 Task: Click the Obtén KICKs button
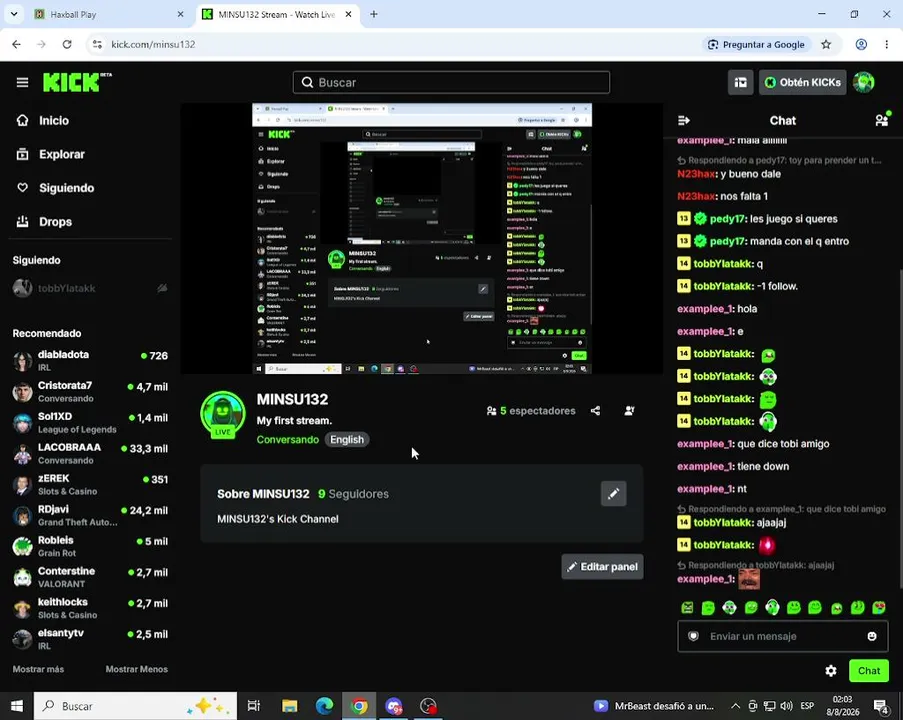(x=802, y=82)
